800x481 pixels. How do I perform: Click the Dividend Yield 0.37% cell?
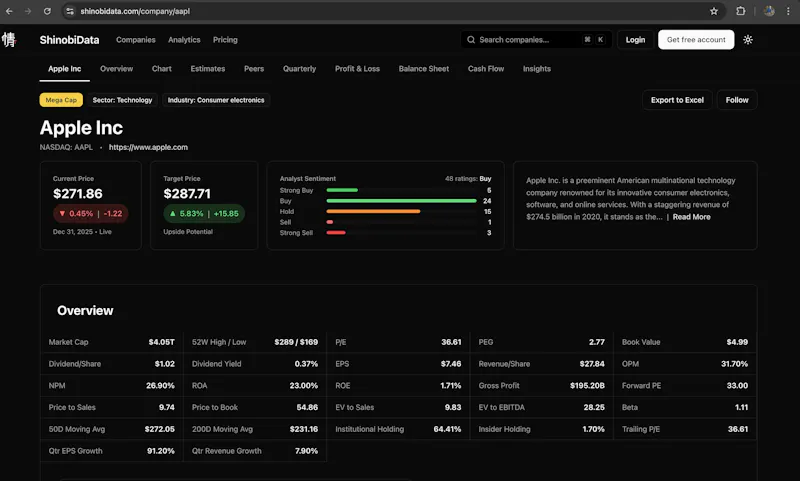(255, 364)
